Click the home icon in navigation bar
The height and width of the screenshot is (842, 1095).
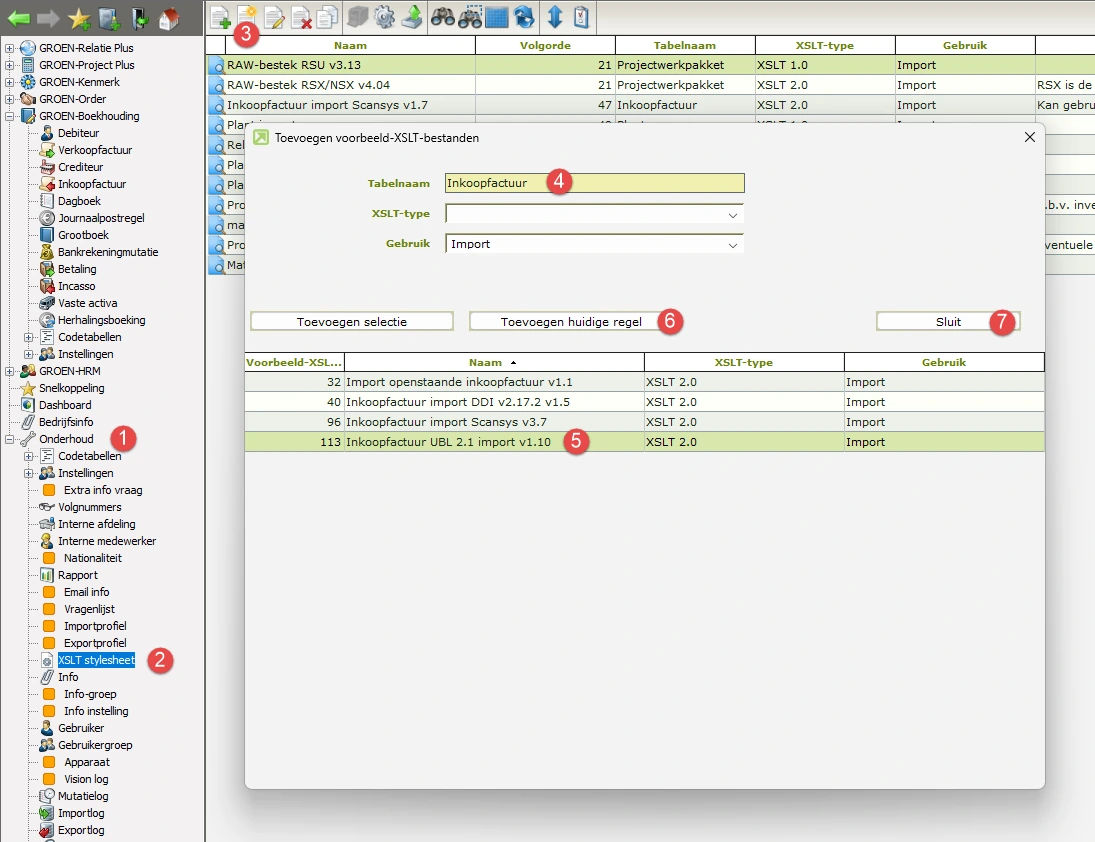(x=169, y=17)
